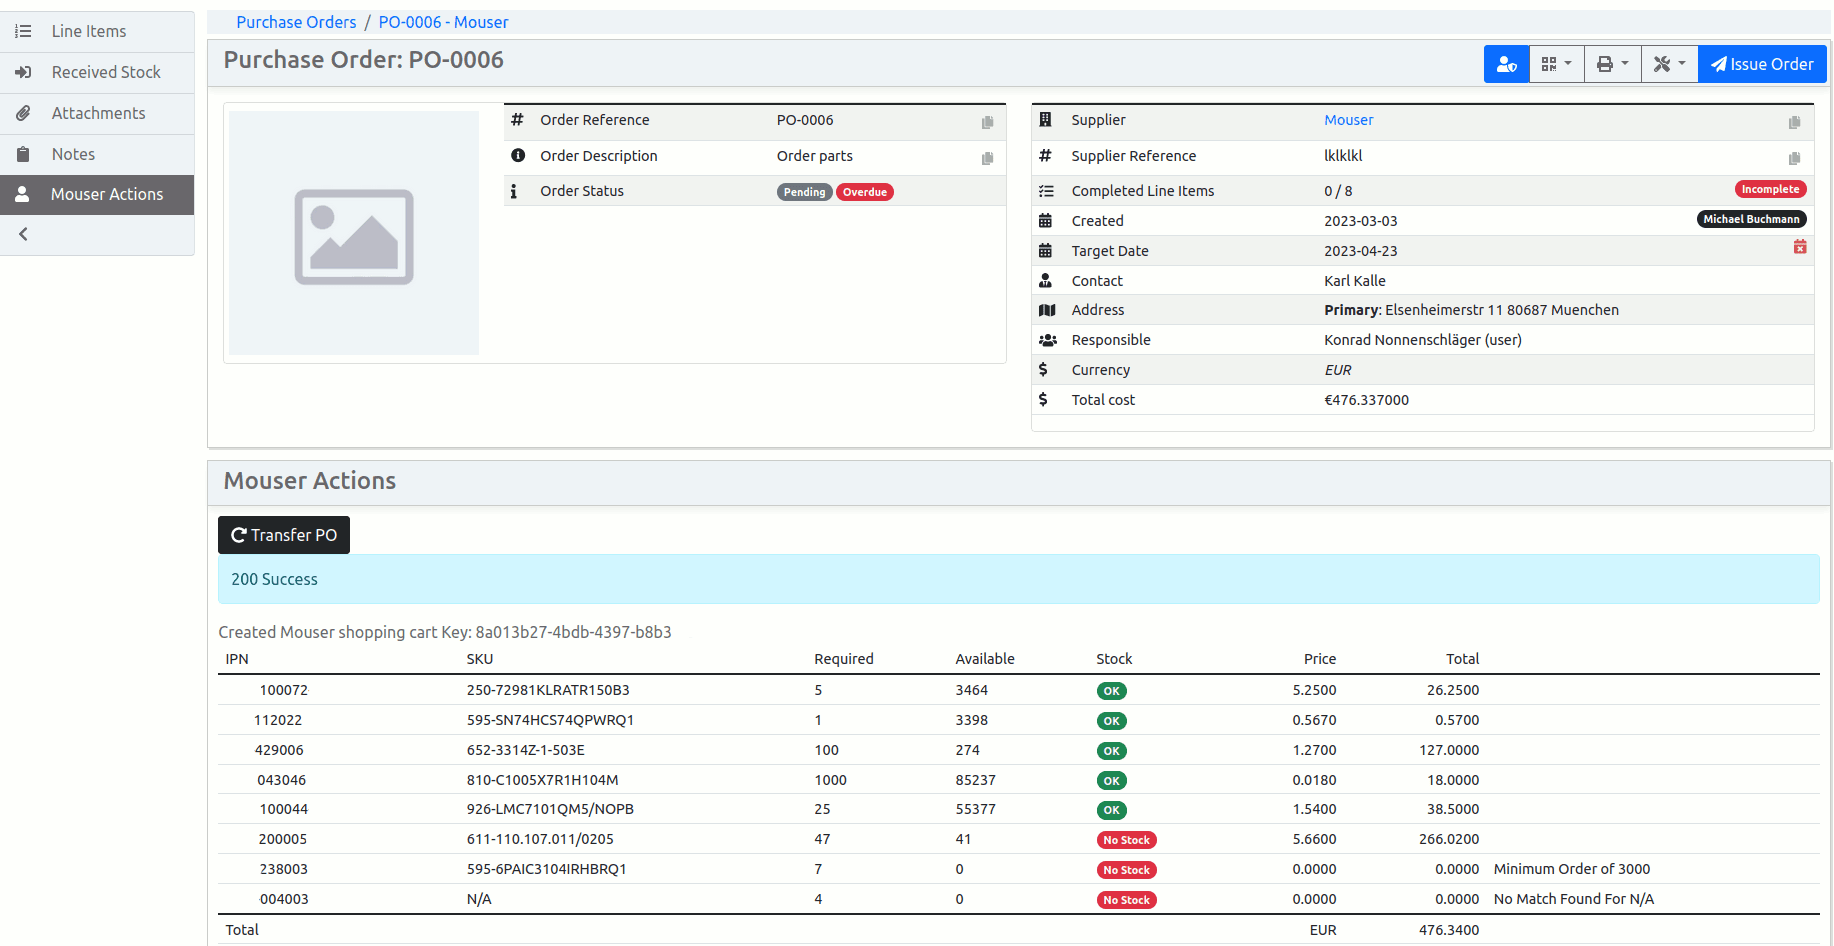Click the Total cost dollar icon
The width and height of the screenshot is (1834, 946).
point(1043,400)
